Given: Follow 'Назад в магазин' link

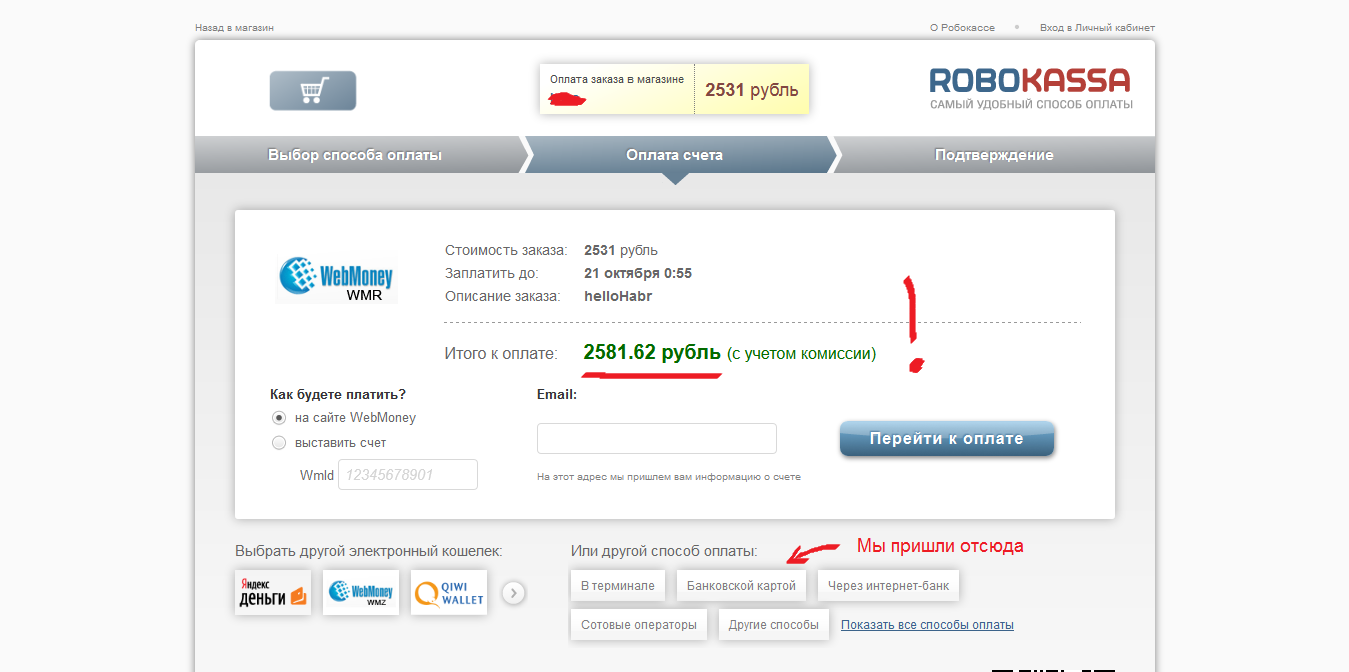Looking at the screenshot, I should [x=234, y=28].
